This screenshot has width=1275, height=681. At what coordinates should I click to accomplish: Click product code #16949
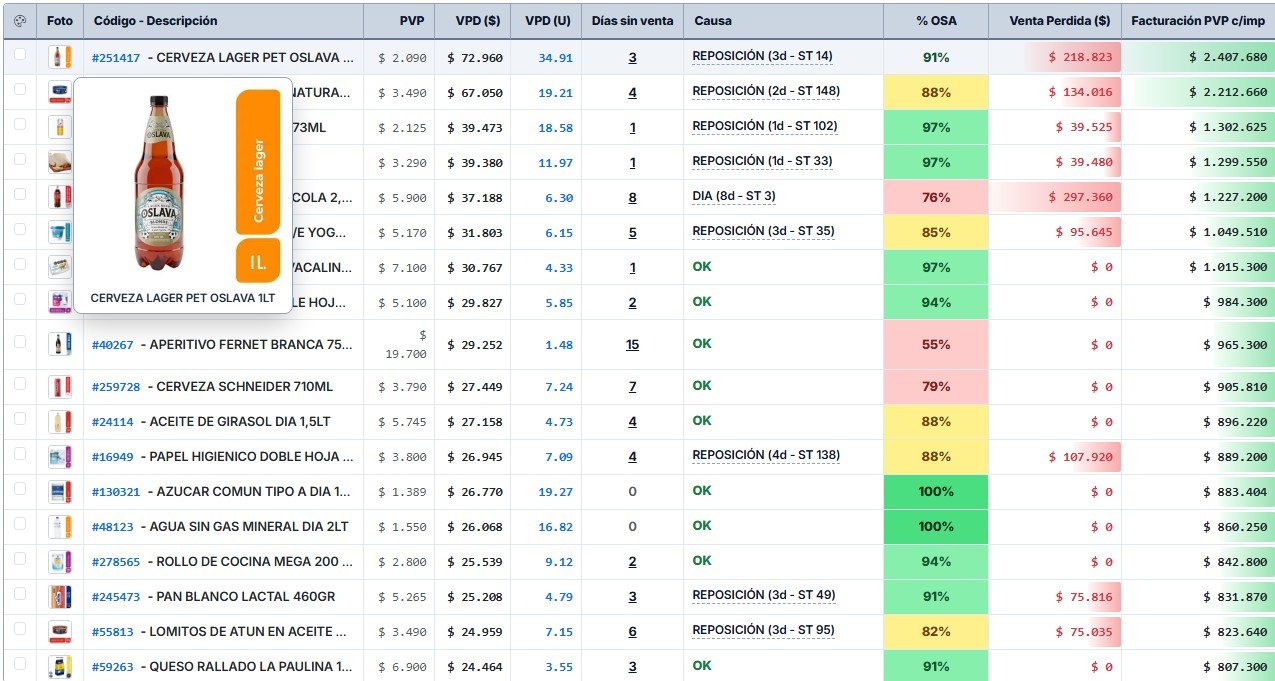coord(112,457)
